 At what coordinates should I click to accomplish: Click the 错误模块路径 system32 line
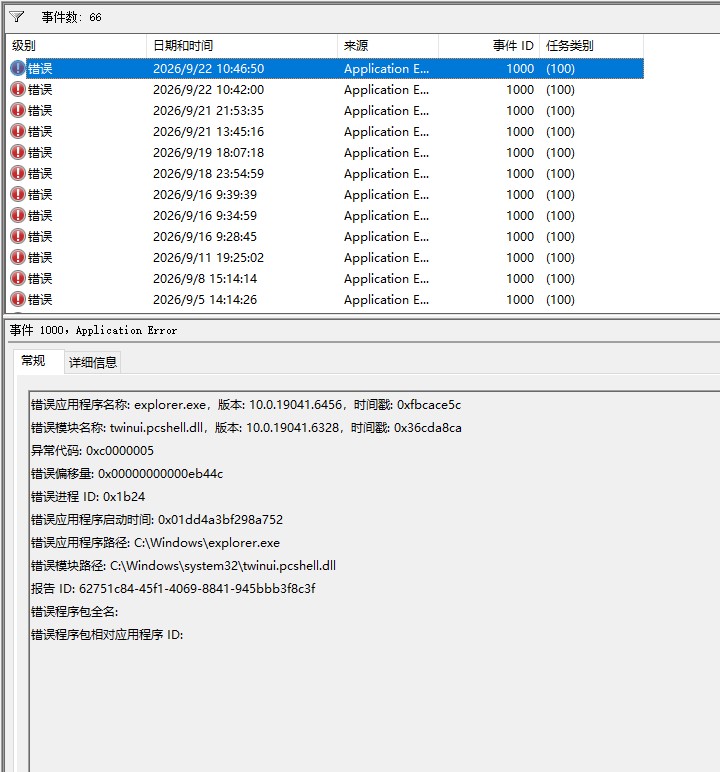point(183,565)
